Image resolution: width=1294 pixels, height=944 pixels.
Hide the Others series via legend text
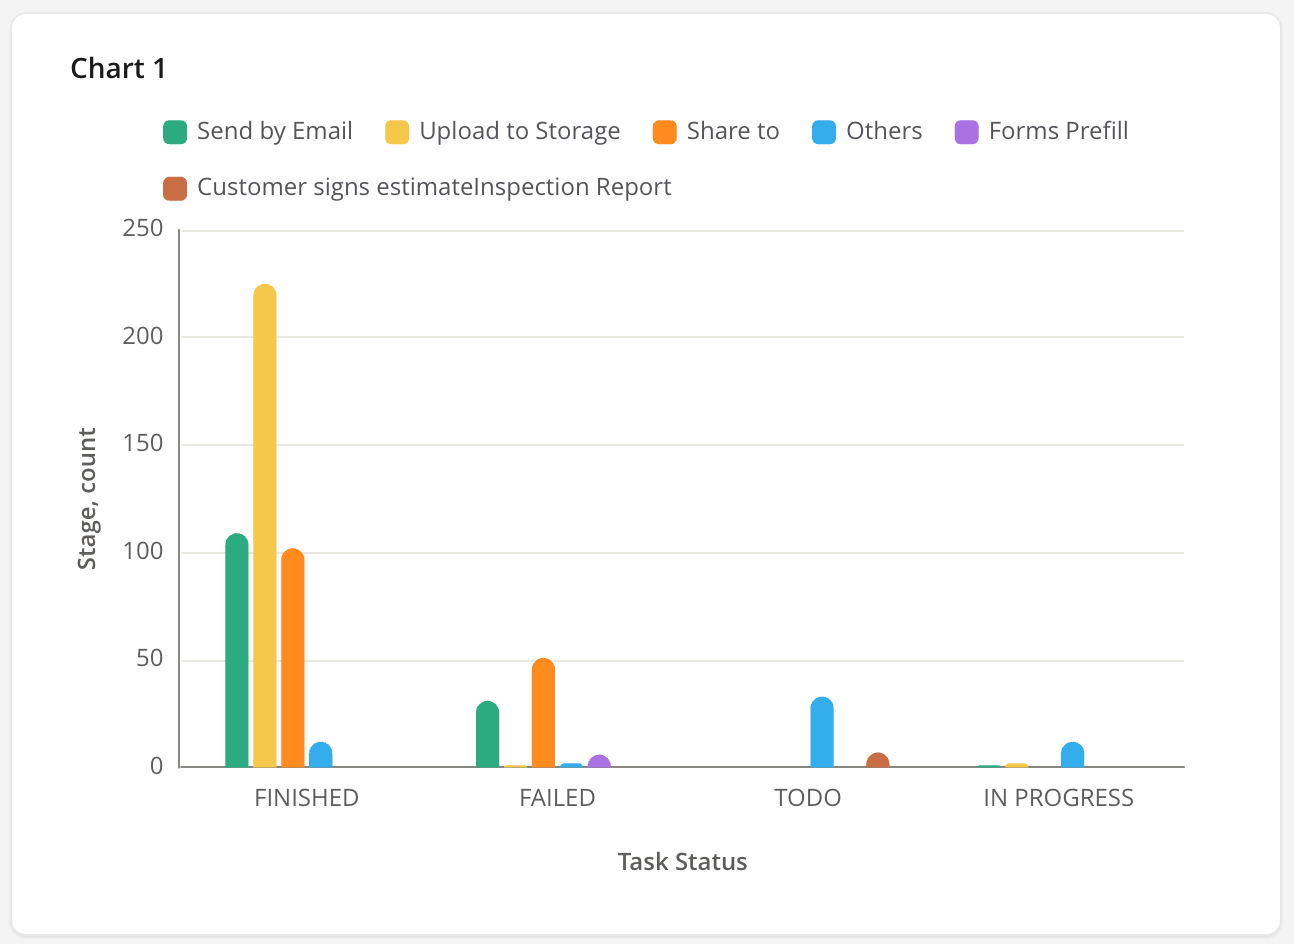tap(883, 132)
